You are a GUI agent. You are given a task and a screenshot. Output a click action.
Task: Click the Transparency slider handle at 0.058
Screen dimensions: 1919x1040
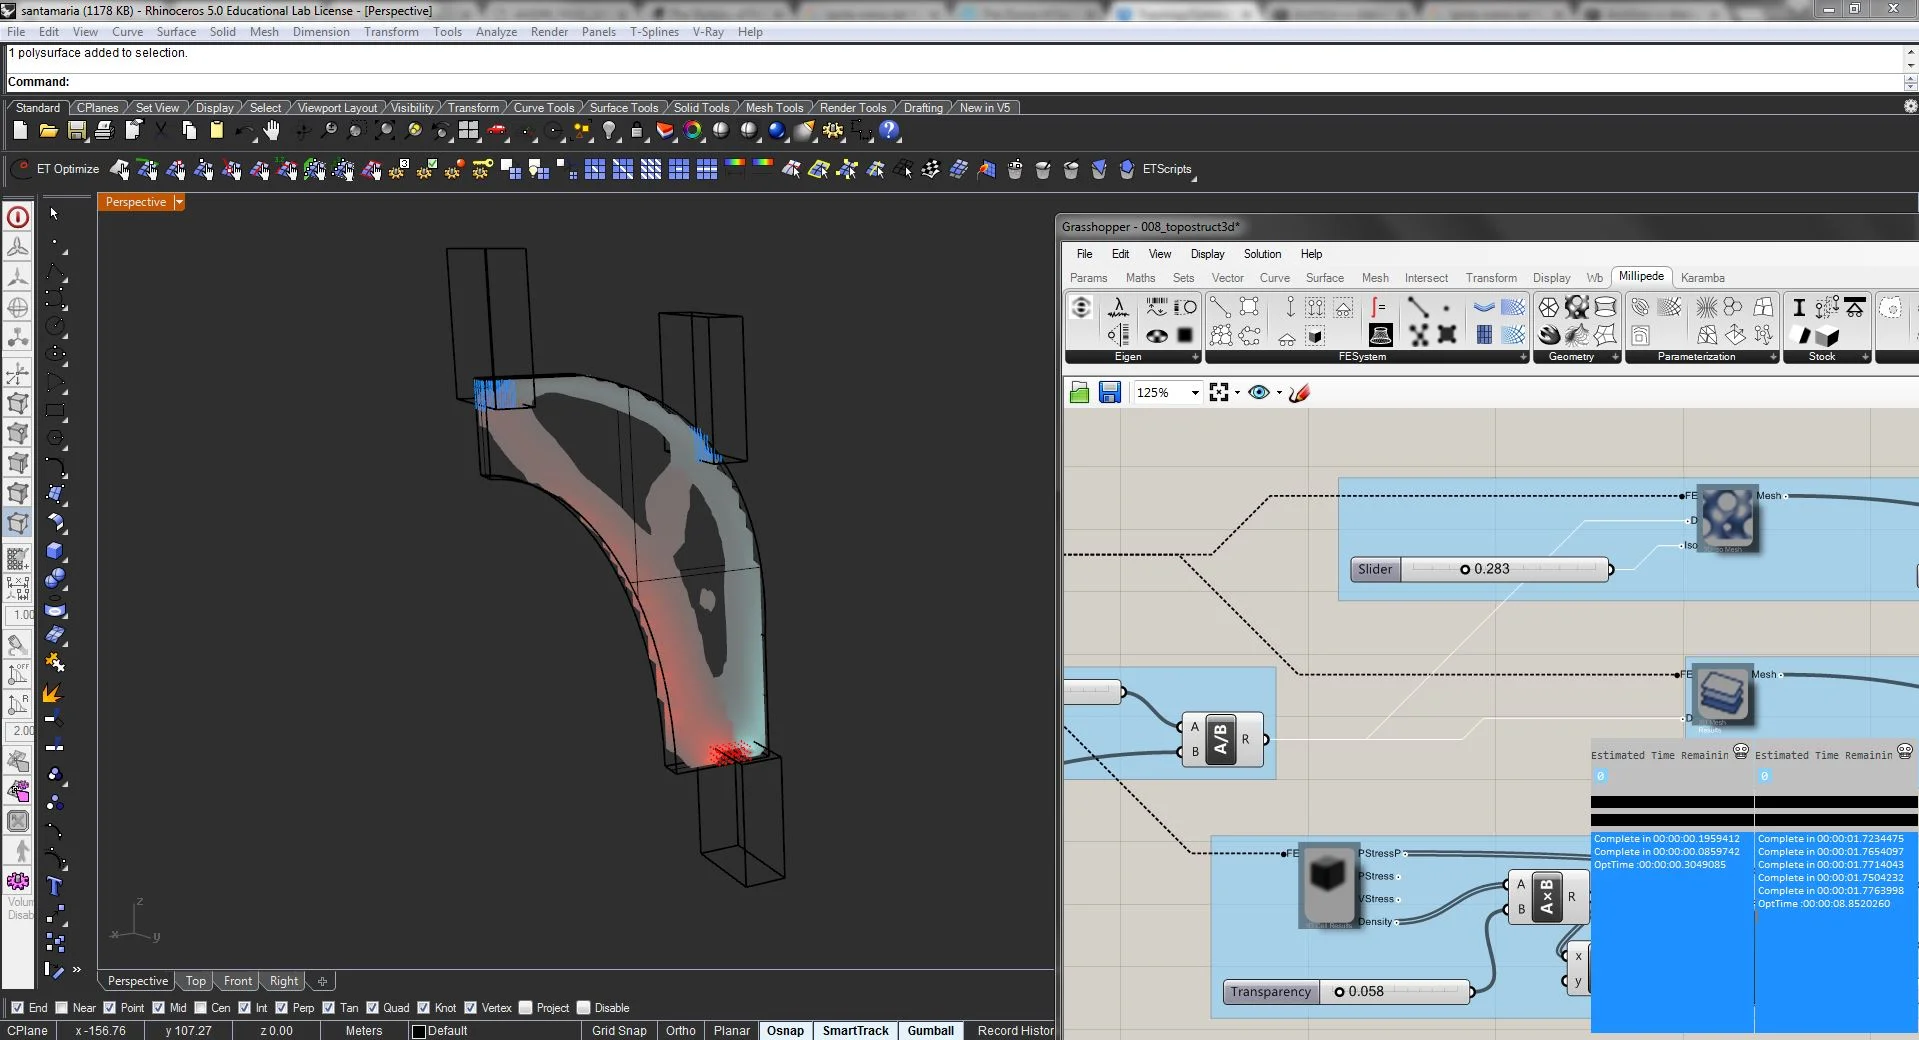pos(1339,992)
